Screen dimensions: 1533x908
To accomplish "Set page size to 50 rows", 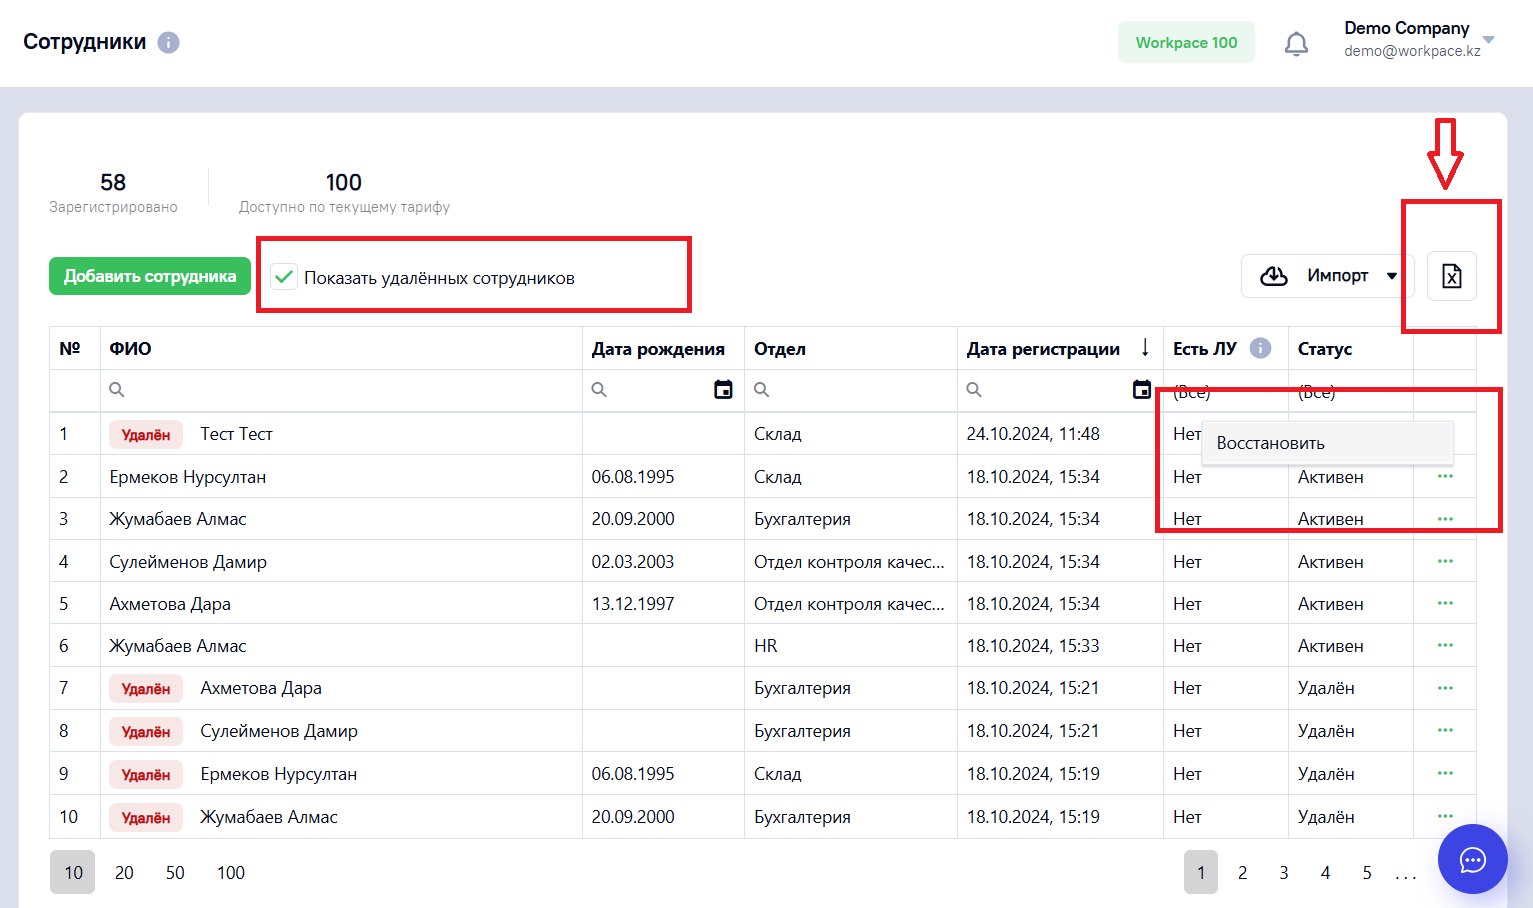I will tap(175, 873).
